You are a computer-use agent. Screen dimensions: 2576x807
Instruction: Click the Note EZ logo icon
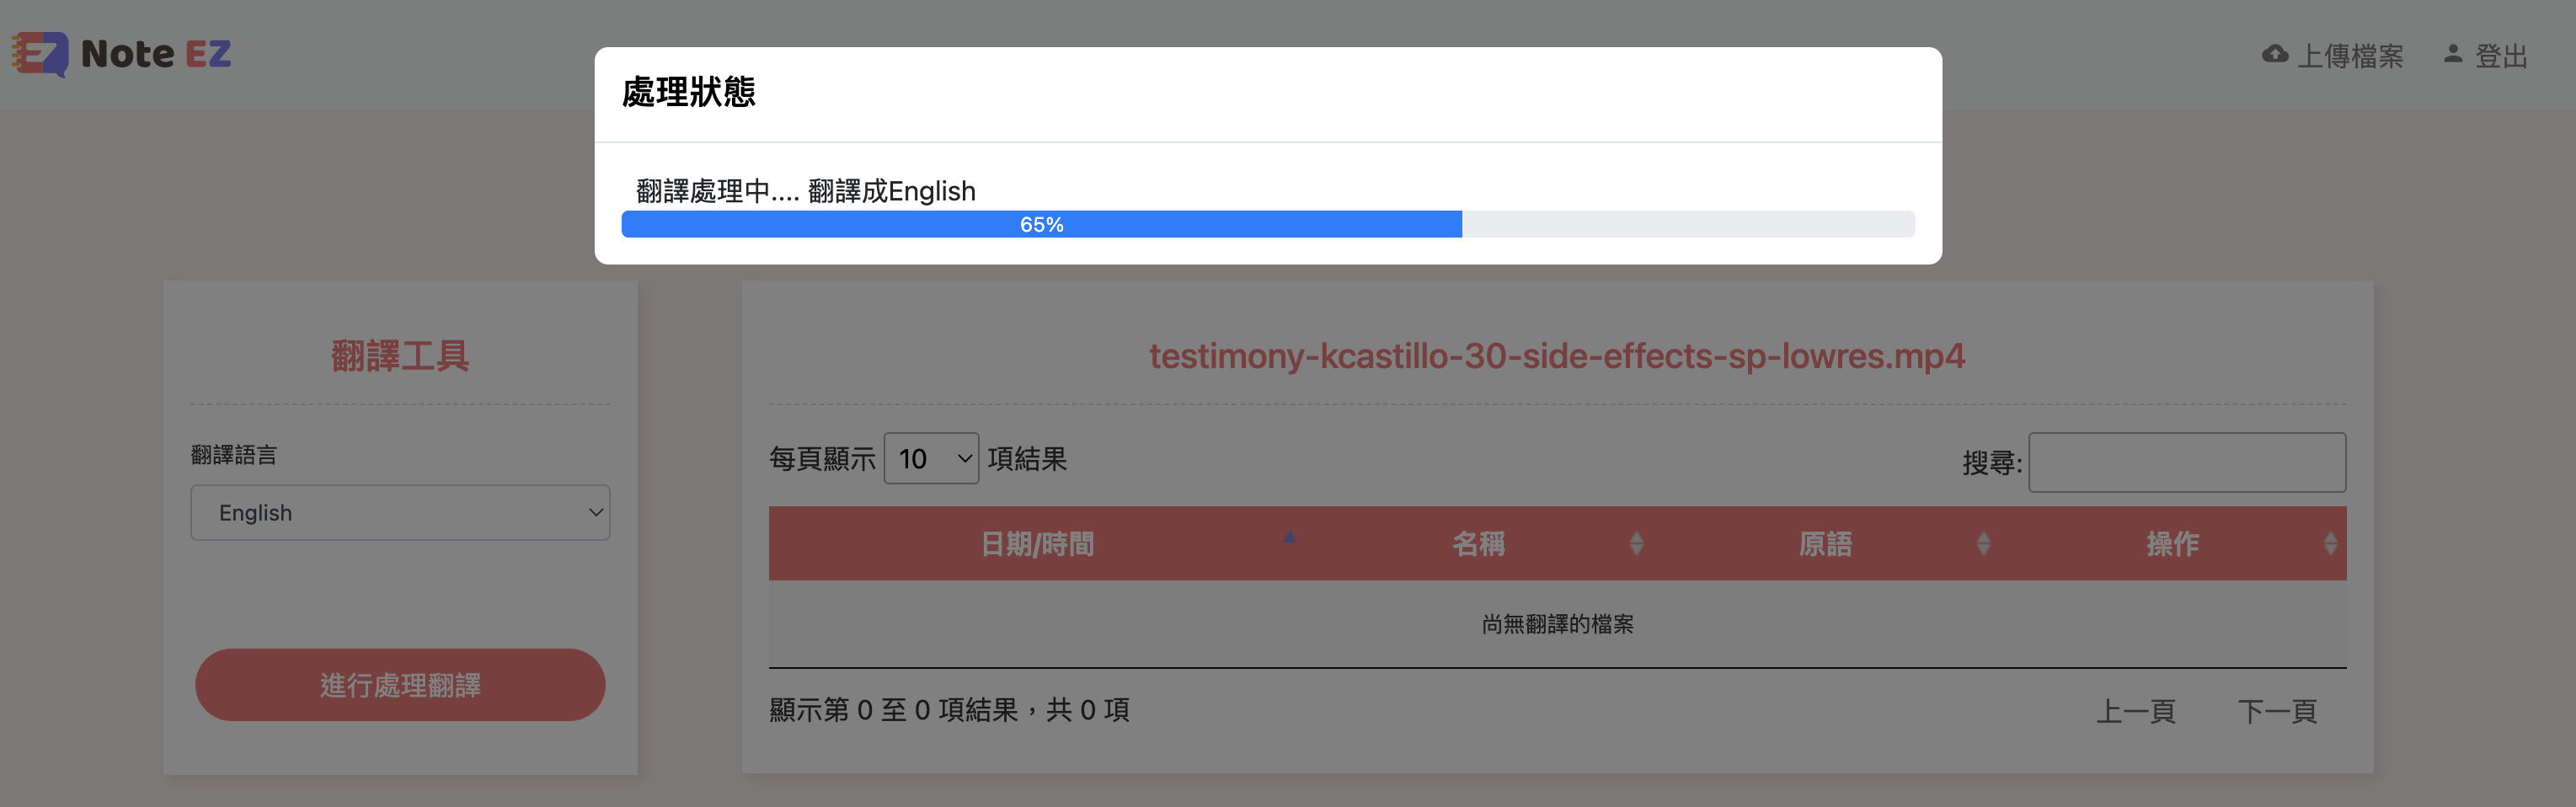(x=40, y=54)
